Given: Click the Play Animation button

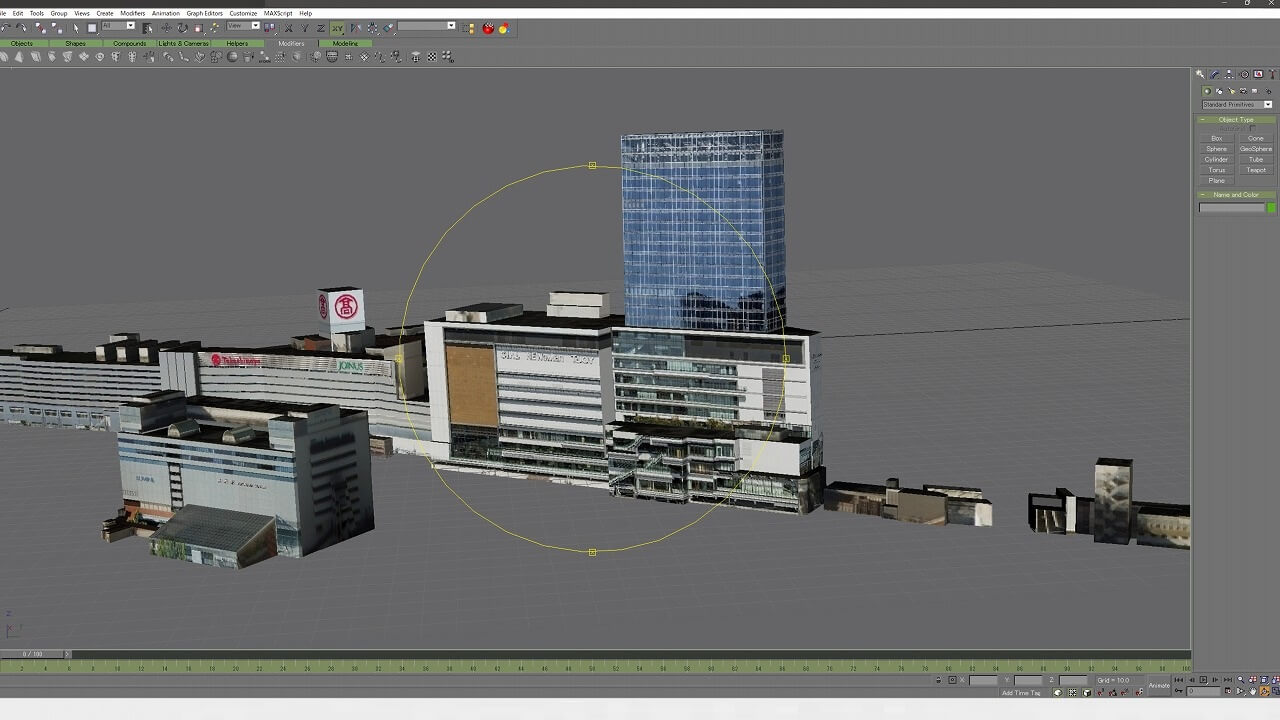Looking at the screenshot, I should coord(1203,680).
